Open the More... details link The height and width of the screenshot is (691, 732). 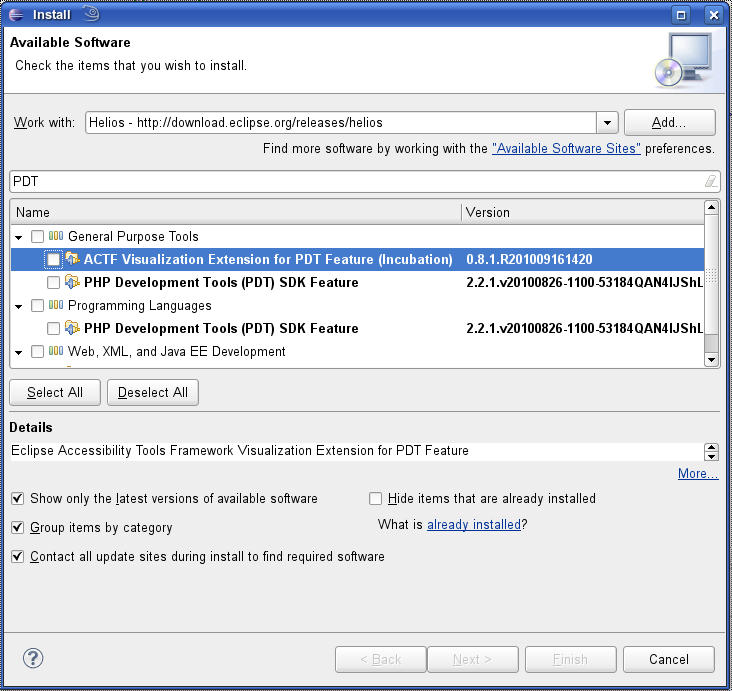[698, 473]
